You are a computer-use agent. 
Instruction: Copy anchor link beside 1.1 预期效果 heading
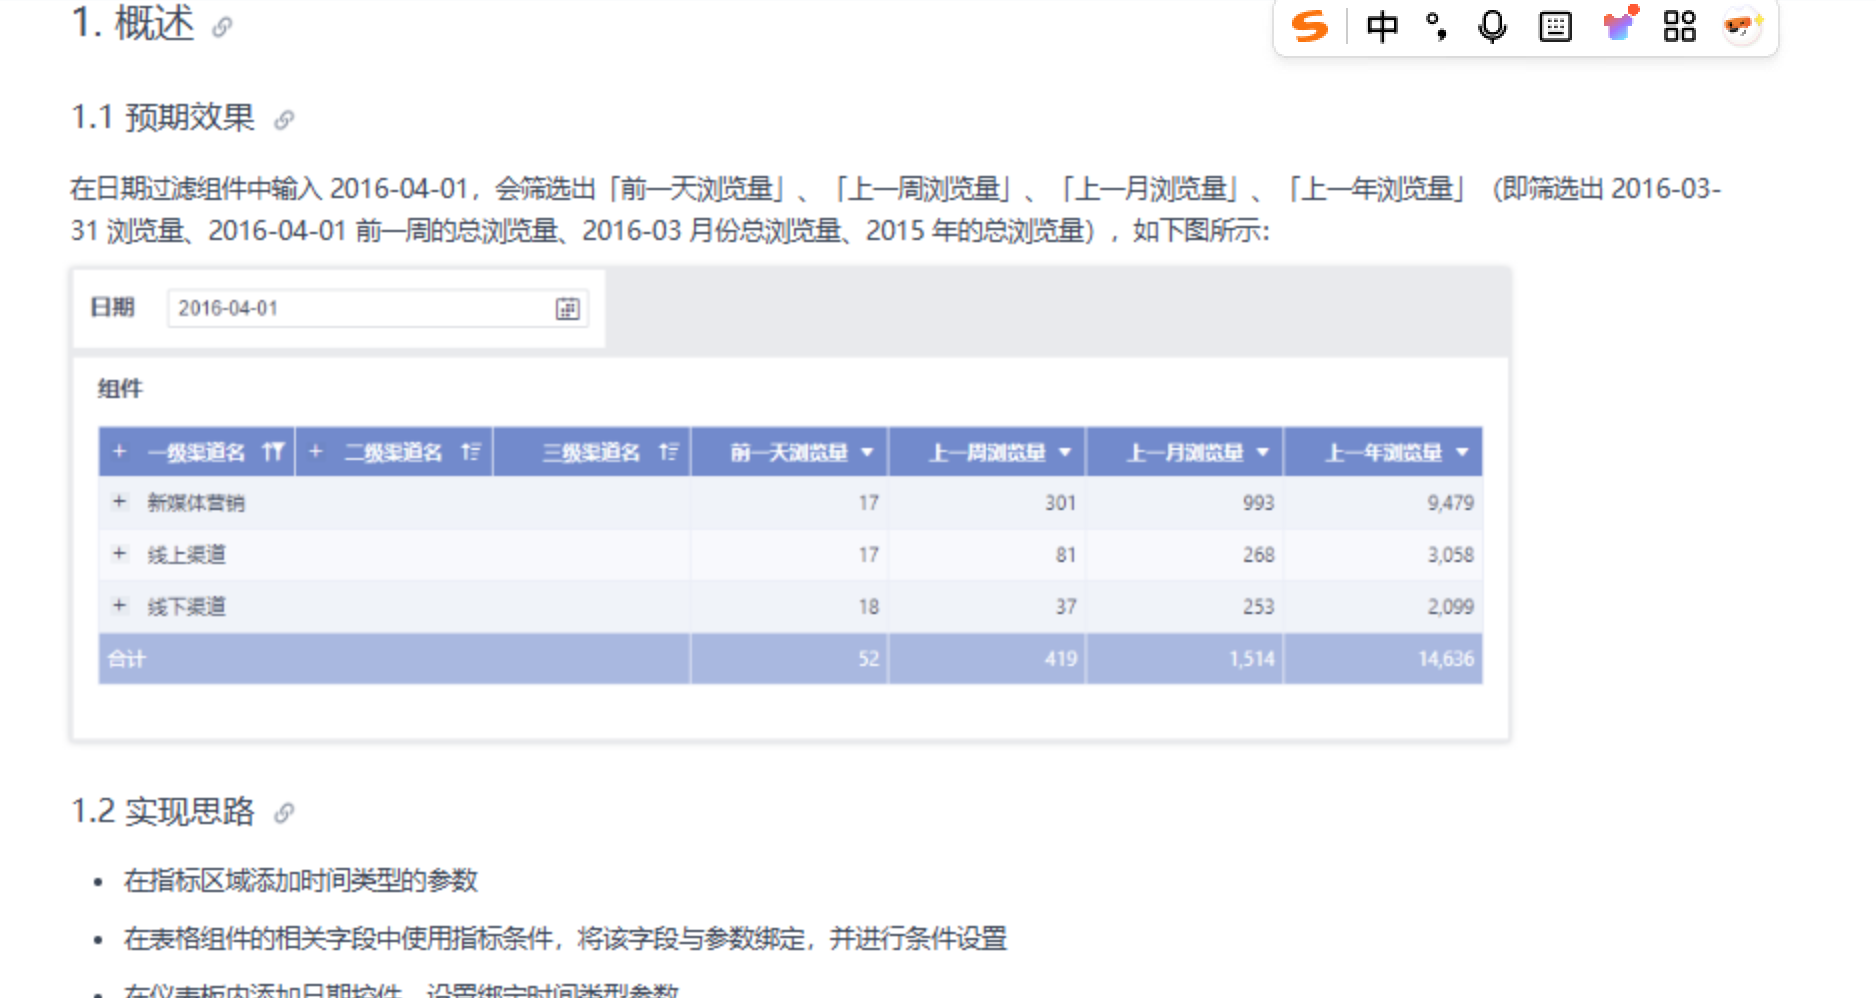284,120
